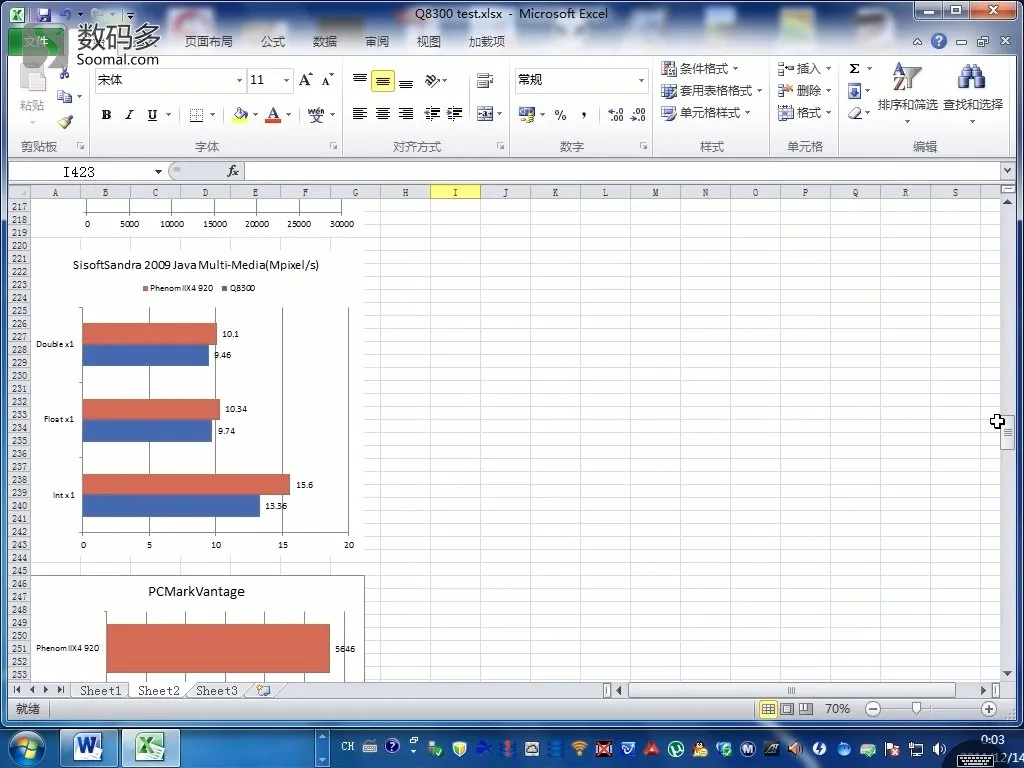Screen dimensions: 1024x768
Task: Open Review (审阅) tab
Action: tap(377, 42)
